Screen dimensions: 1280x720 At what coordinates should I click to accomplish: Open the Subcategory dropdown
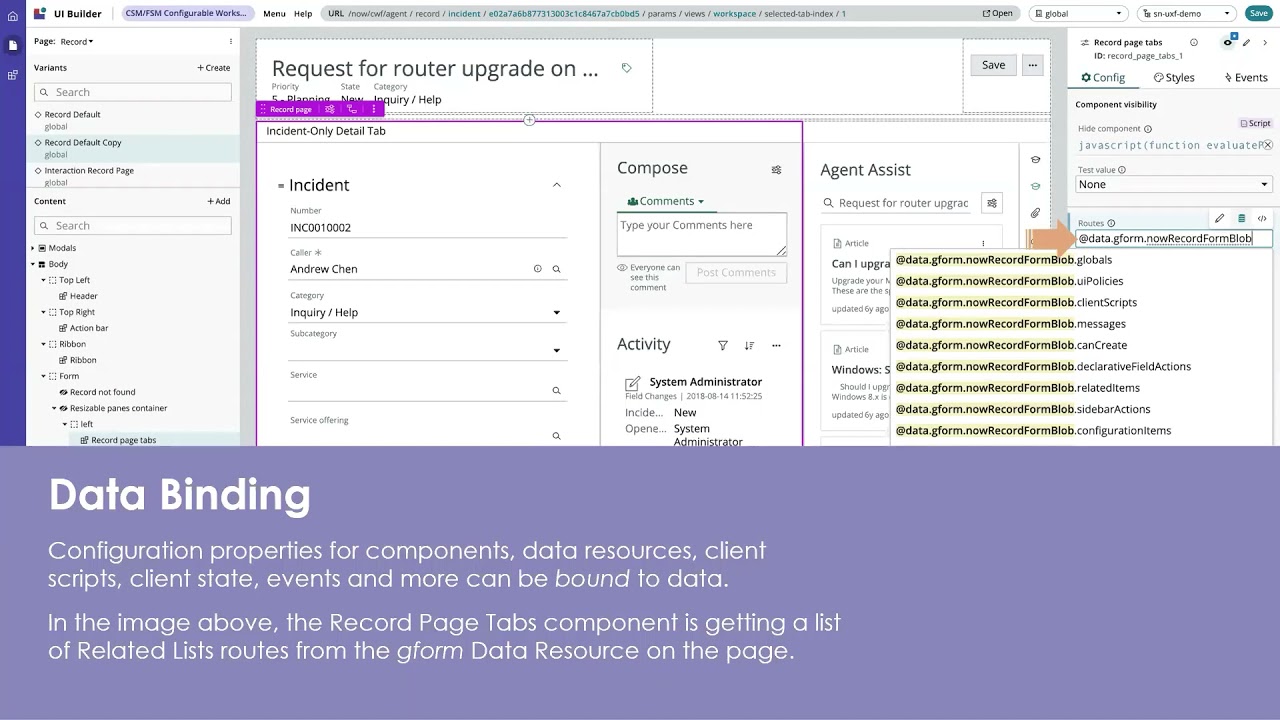(x=425, y=350)
